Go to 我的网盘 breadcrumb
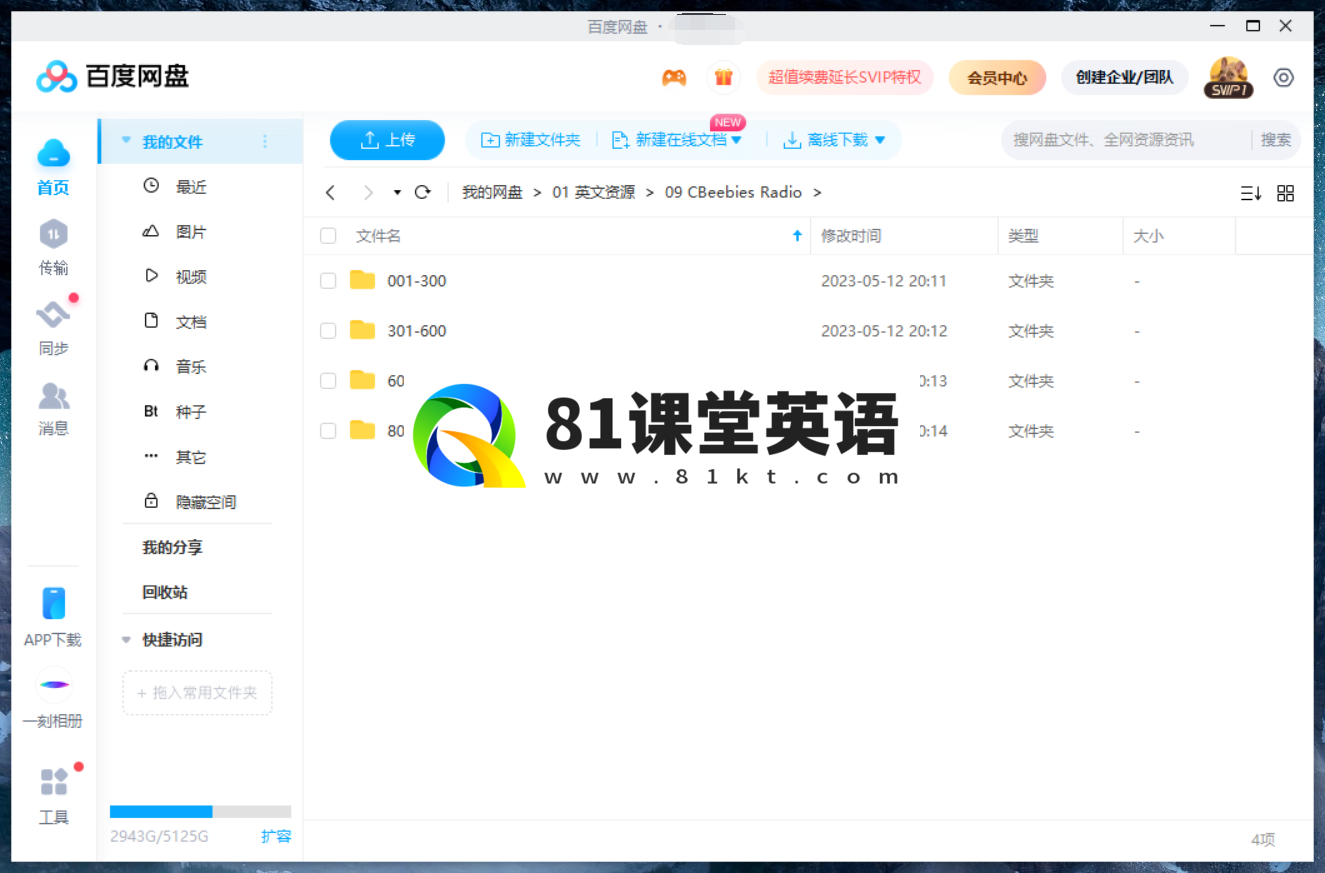 (x=492, y=192)
